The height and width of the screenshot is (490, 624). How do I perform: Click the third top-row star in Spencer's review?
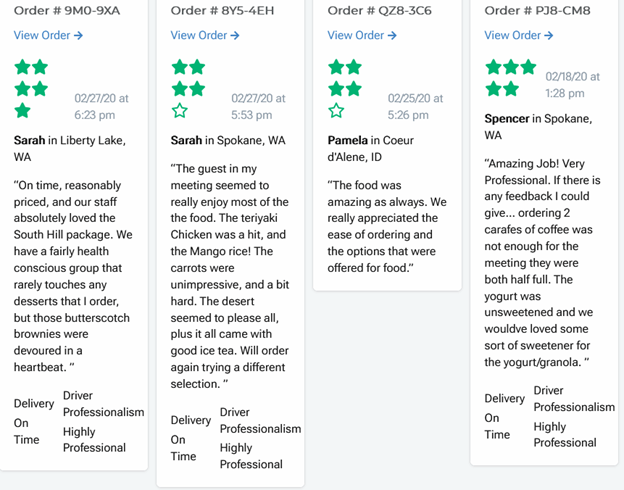click(528, 67)
